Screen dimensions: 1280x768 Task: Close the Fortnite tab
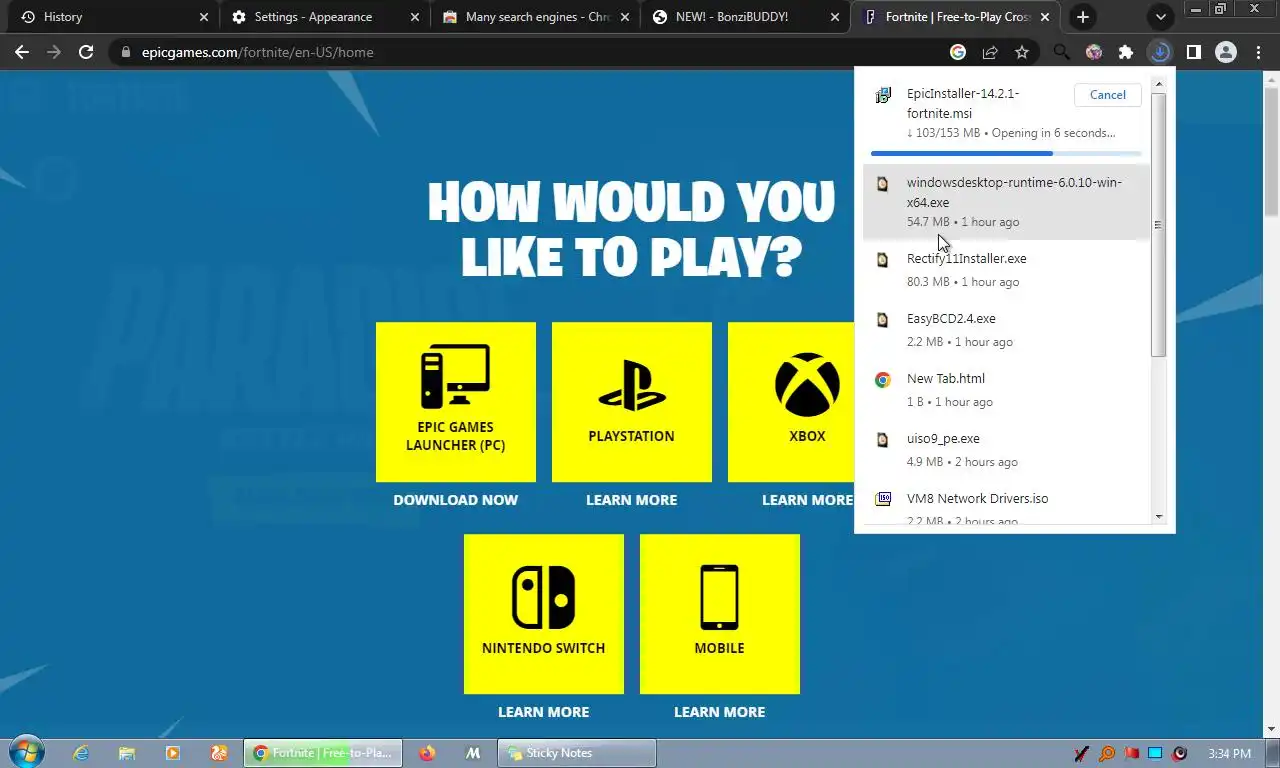[x=1044, y=17]
